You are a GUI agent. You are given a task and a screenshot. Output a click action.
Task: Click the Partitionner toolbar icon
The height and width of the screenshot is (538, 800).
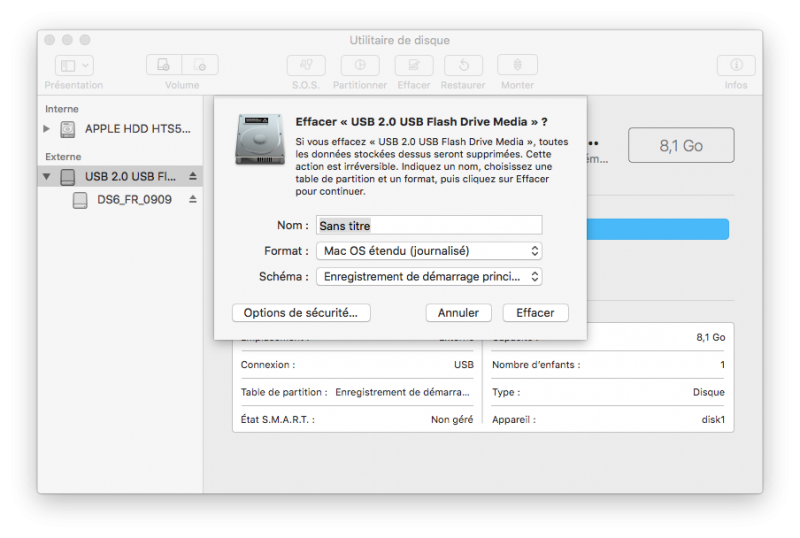(360, 65)
